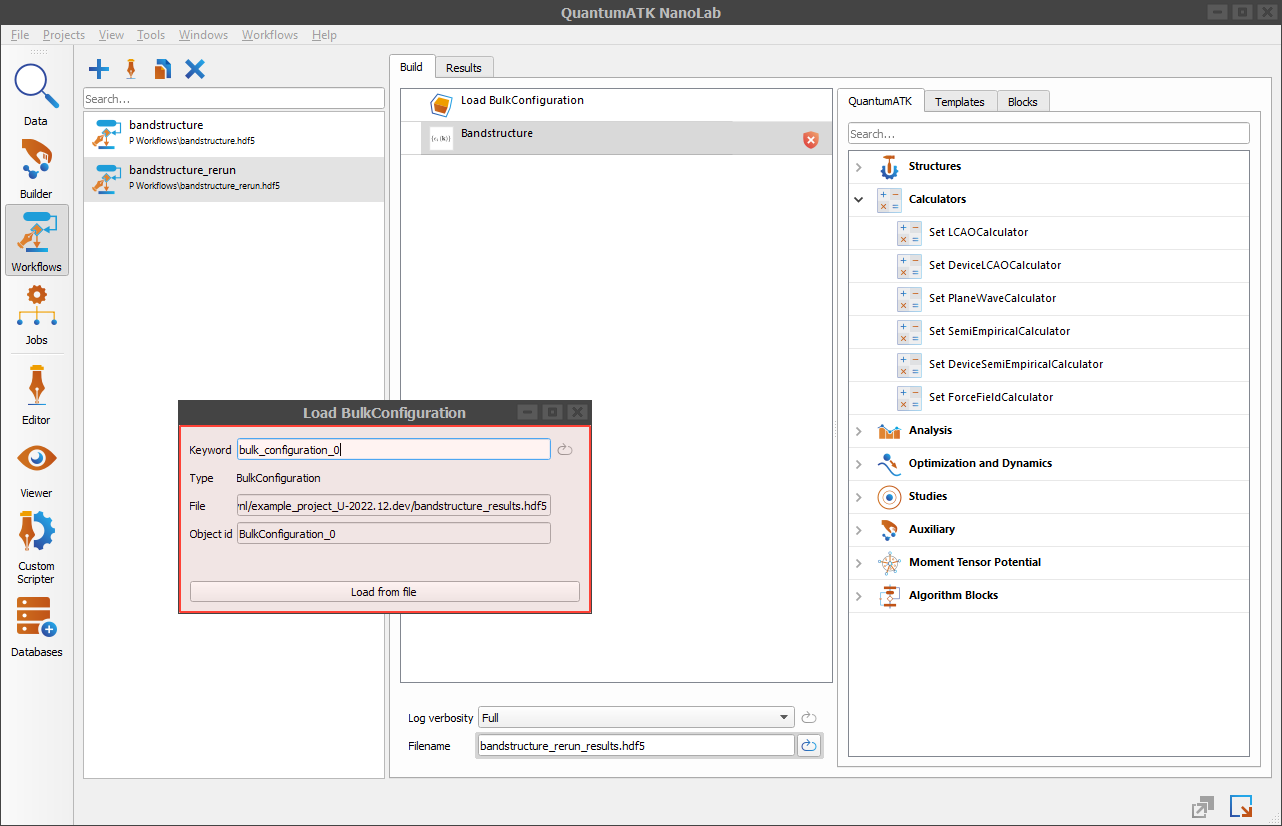Open the Projects menu
This screenshot has width=1282, height=826.
tap(64, 35)
